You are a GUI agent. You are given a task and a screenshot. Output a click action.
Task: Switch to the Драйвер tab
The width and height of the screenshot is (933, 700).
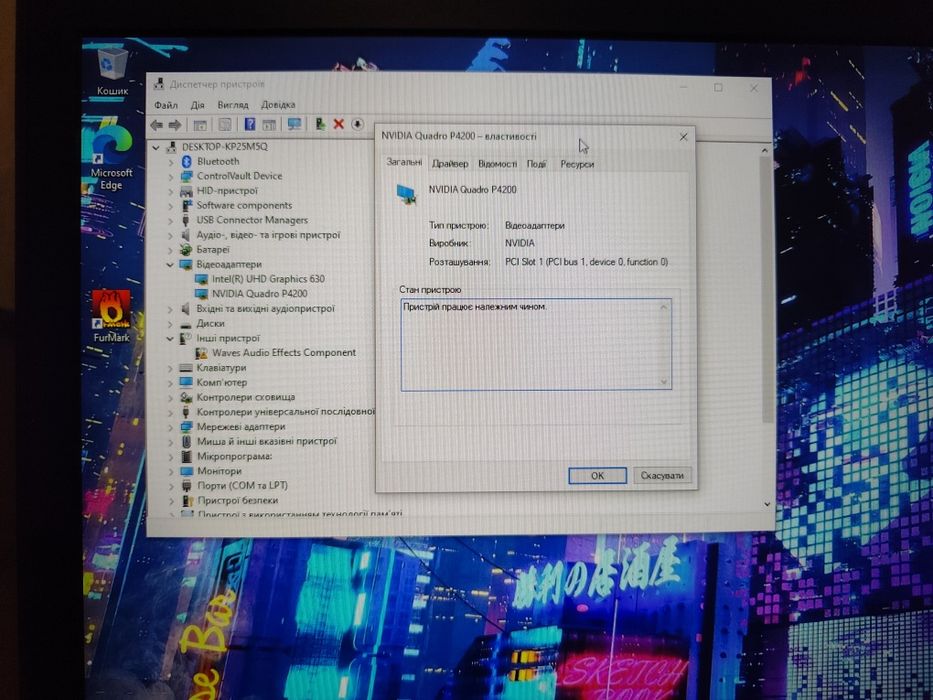[450, 164]
